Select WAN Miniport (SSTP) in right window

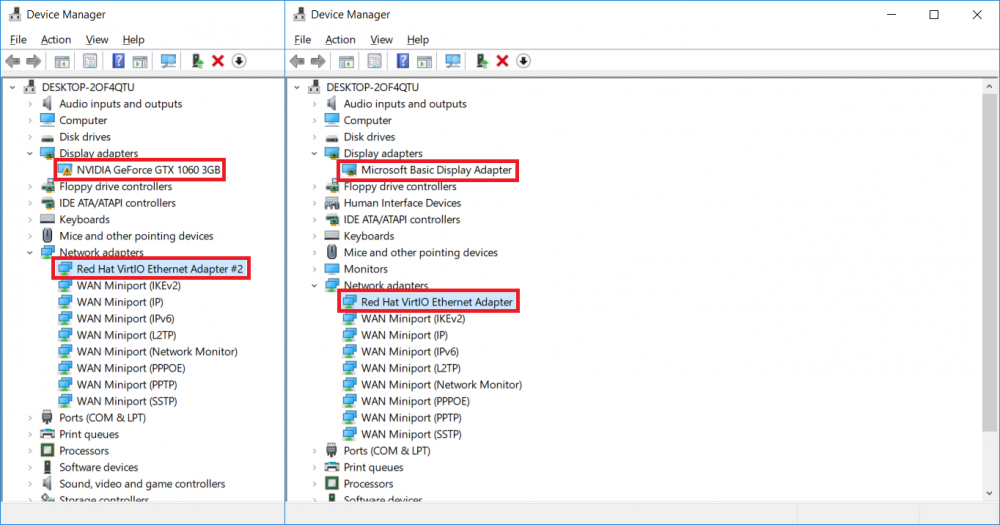pyautogui.click(x=411, y=434)
